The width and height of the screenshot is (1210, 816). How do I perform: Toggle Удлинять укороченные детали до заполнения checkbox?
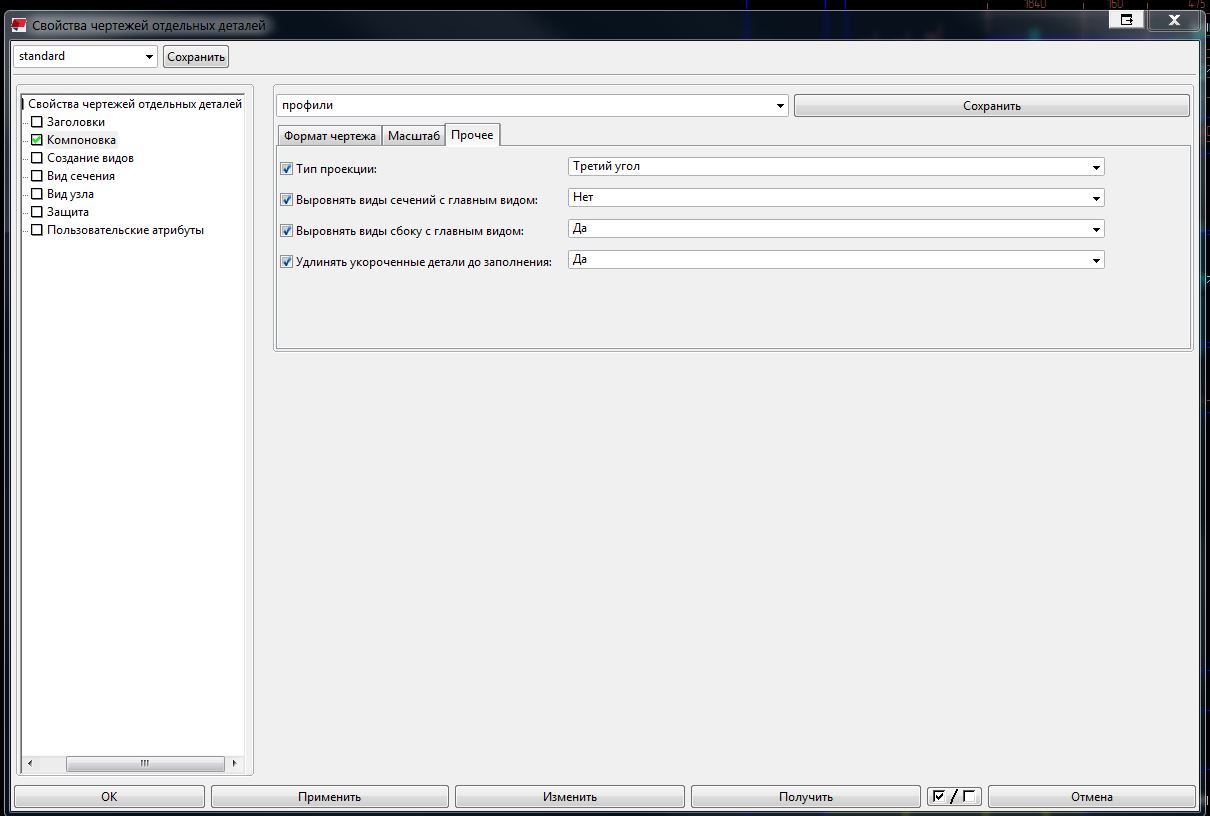286,262
